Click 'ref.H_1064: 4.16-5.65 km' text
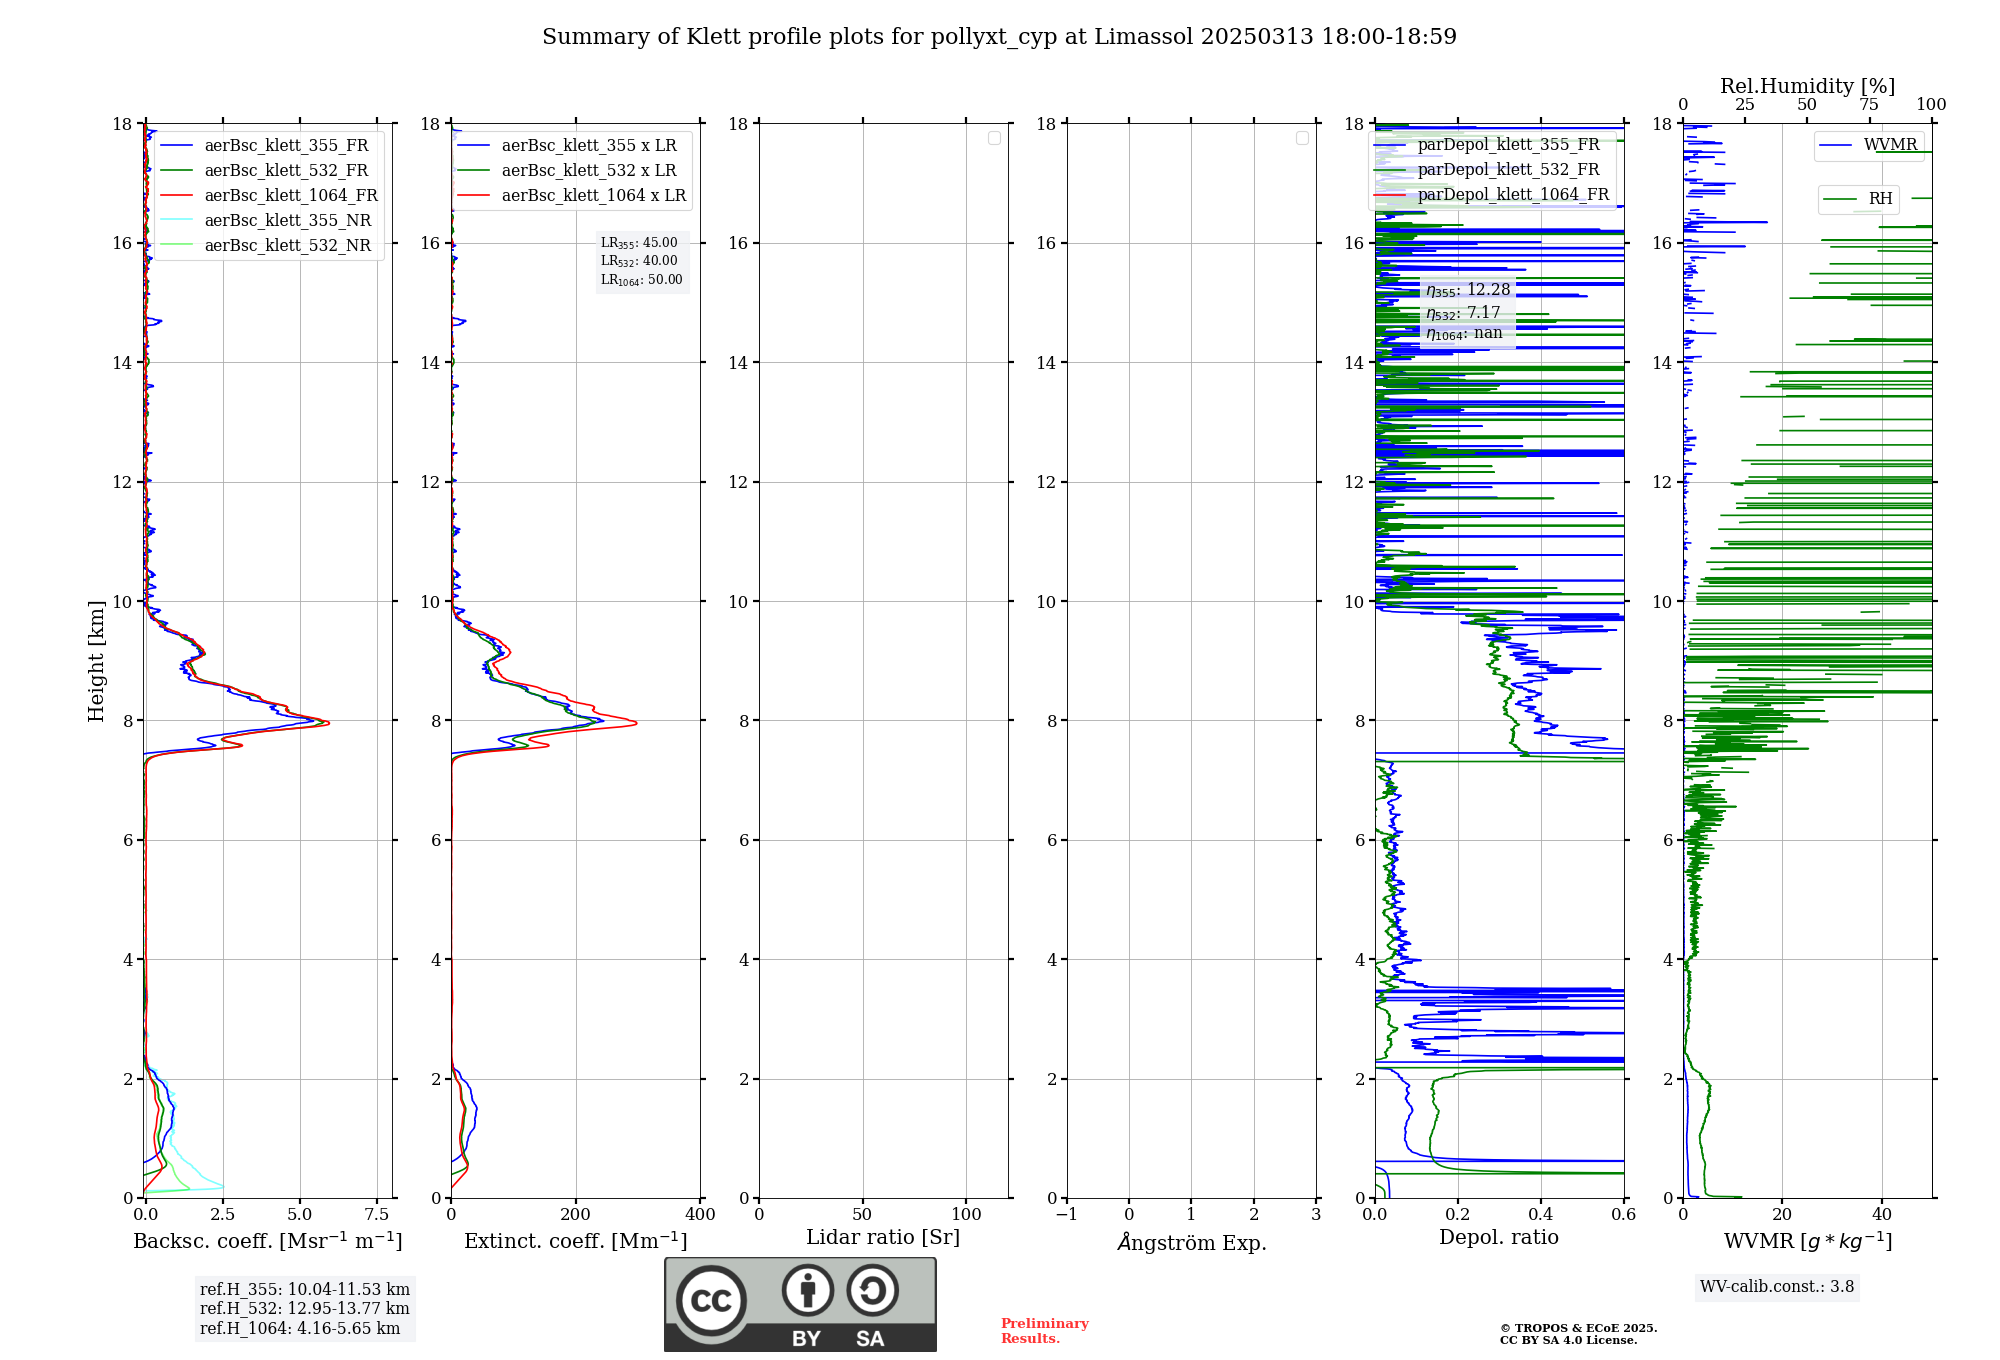 point(300,1329)
